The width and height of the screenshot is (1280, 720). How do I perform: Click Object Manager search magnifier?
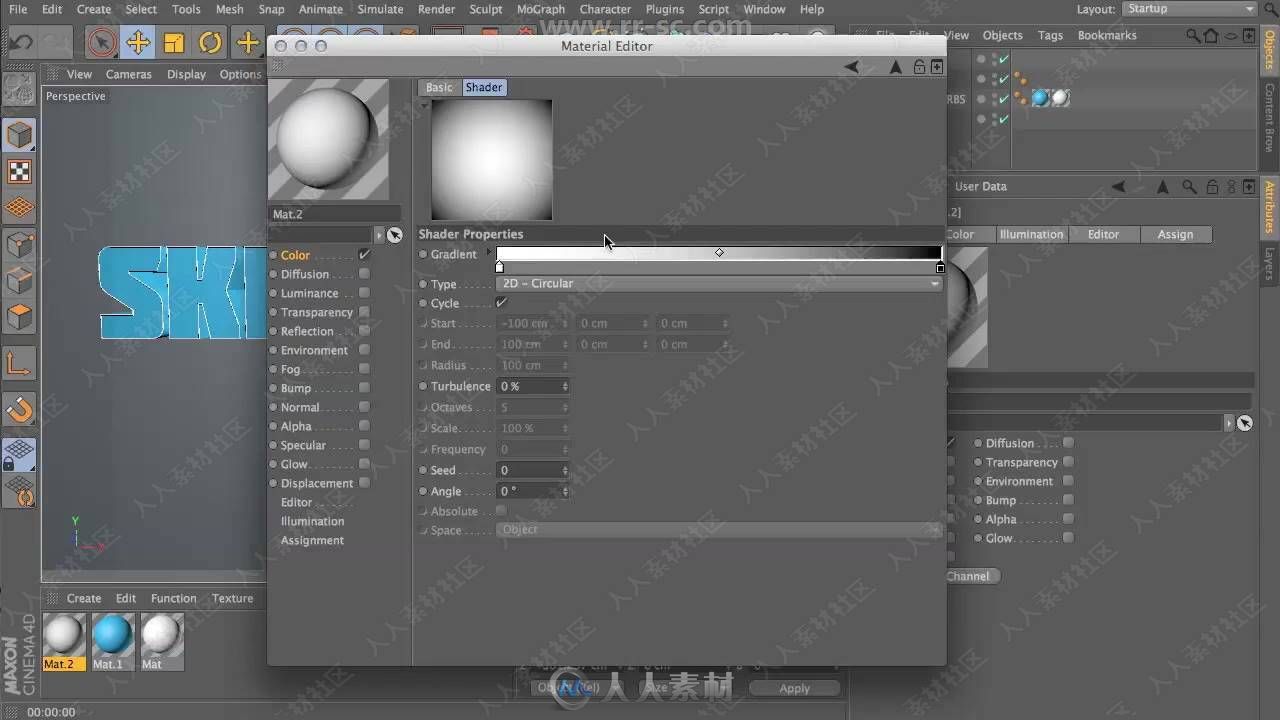coord(1192,35)
